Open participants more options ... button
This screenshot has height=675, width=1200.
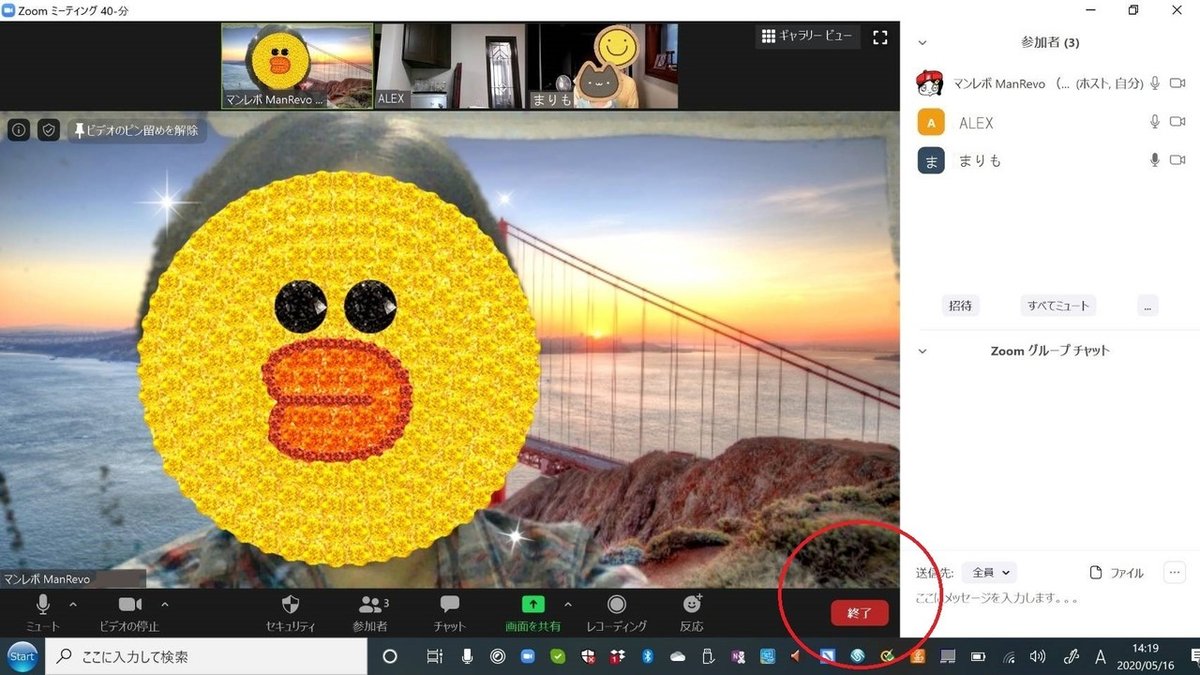1148,306
